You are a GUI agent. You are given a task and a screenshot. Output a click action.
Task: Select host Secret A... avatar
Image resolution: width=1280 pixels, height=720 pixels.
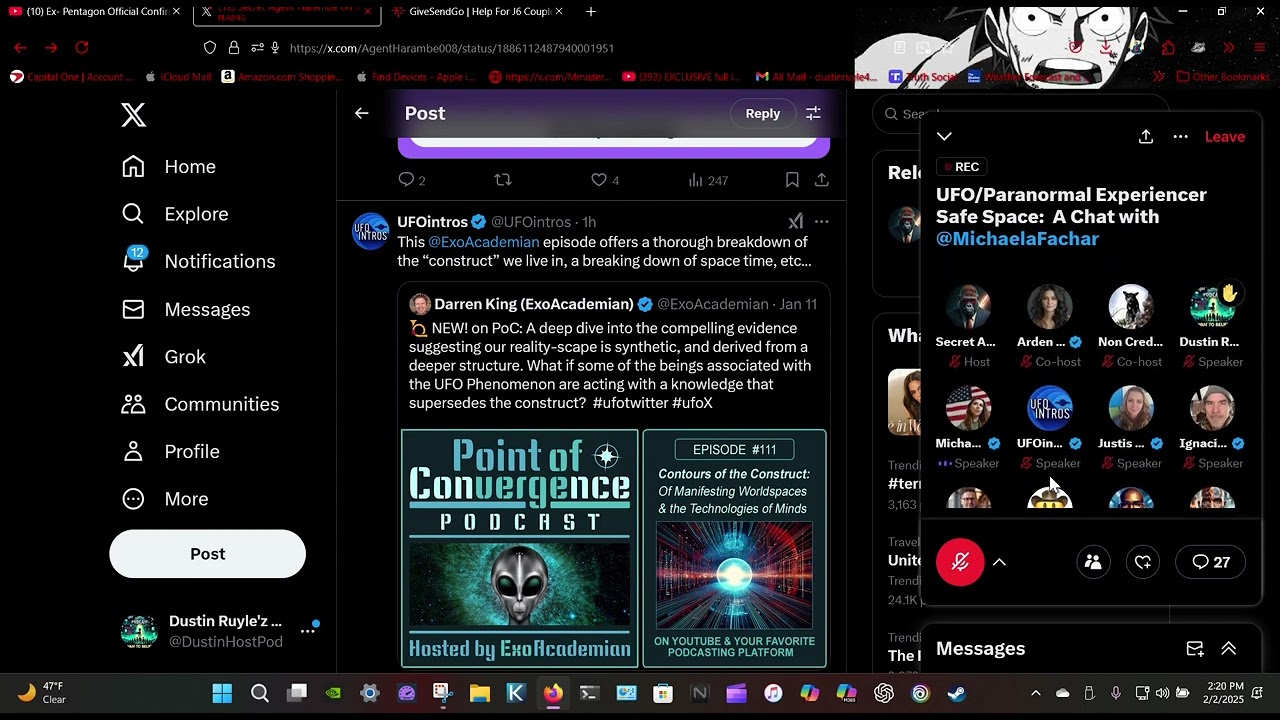point(968,307)
